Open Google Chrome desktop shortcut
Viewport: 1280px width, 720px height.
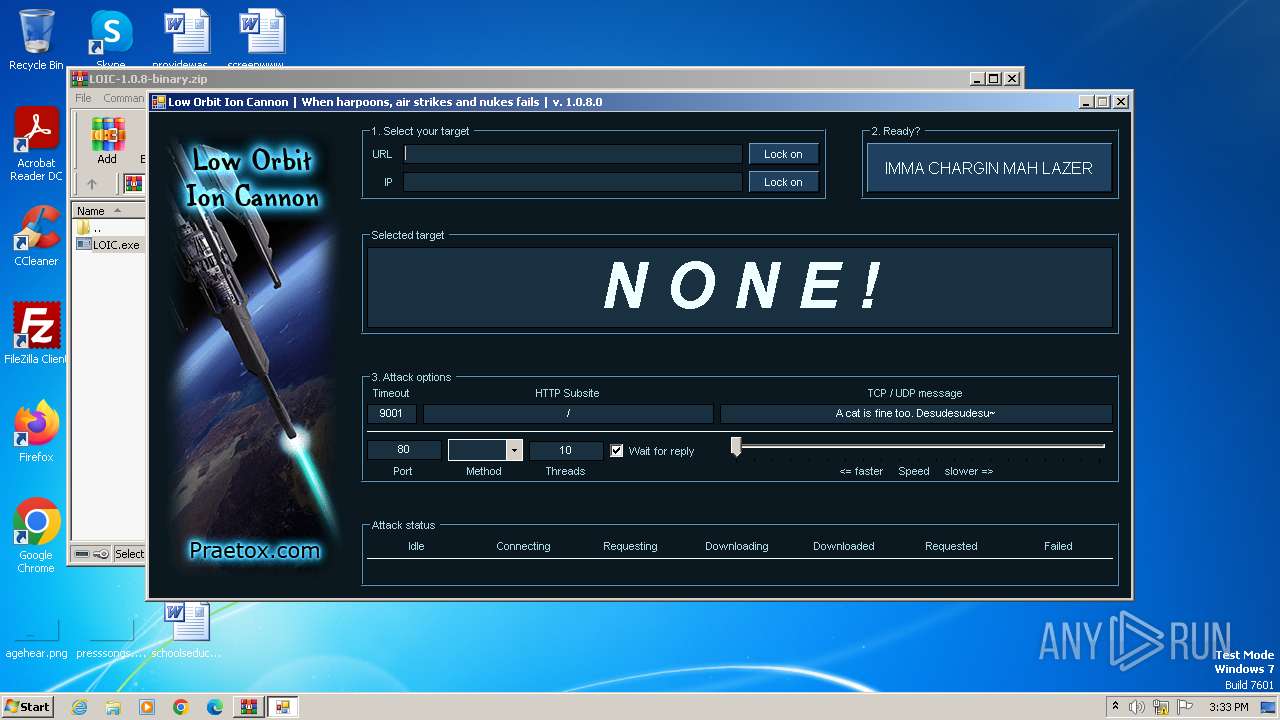pos(36,536)
